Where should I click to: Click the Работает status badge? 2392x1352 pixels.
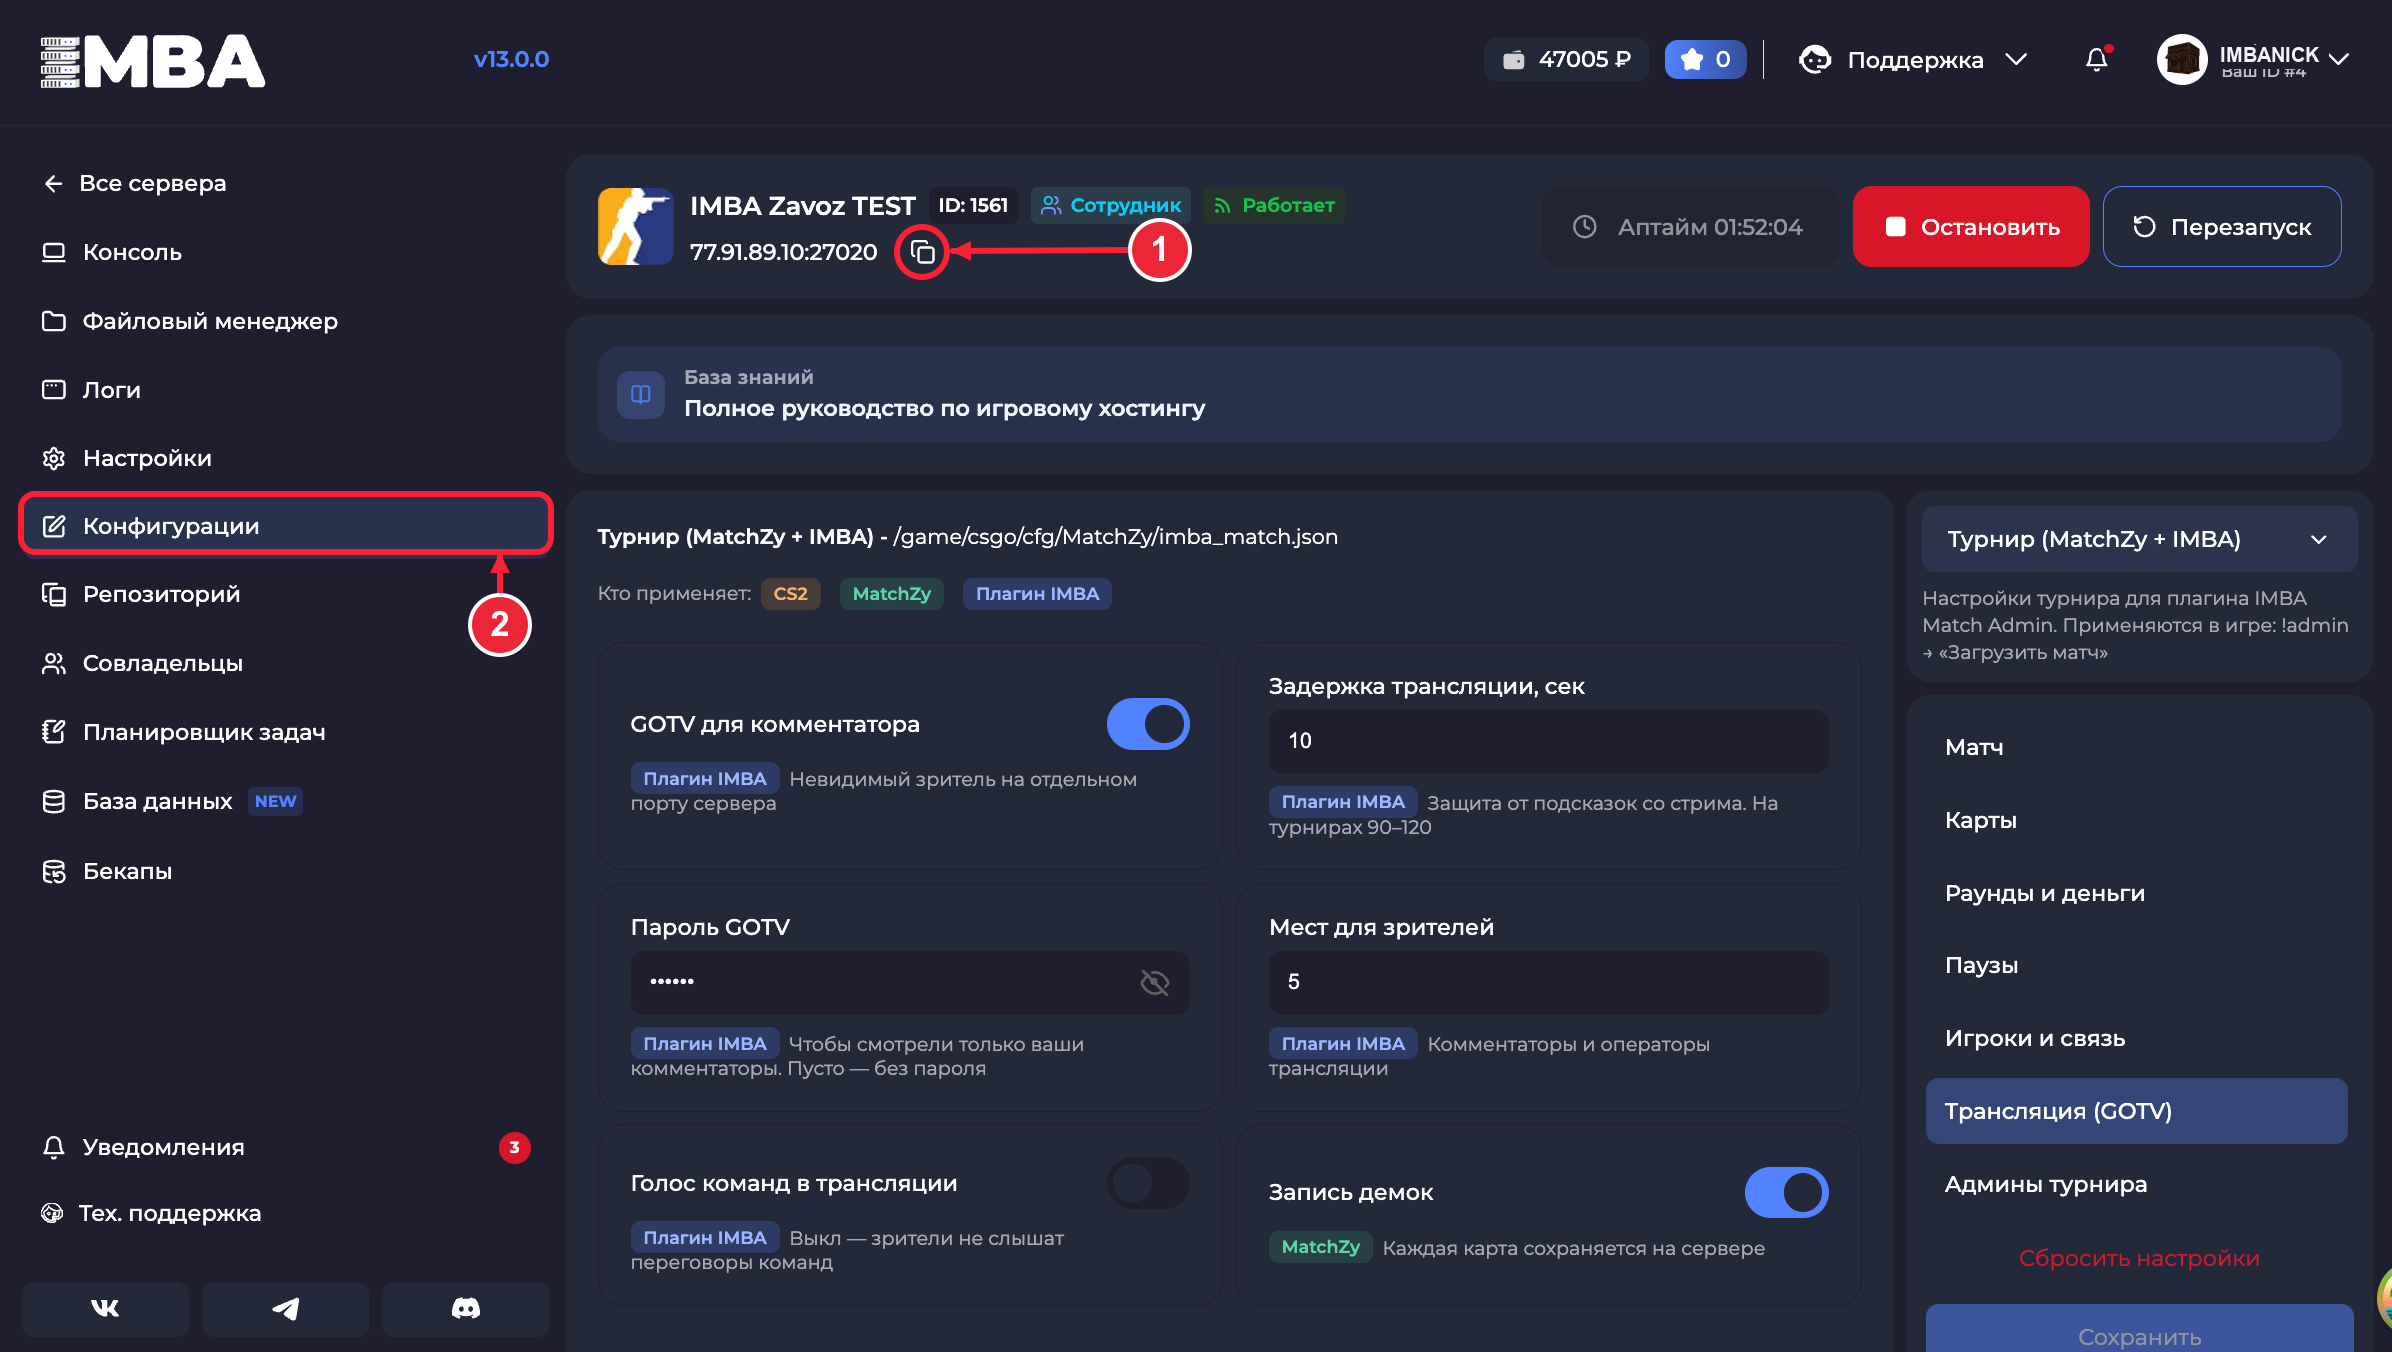[1274, 205]
